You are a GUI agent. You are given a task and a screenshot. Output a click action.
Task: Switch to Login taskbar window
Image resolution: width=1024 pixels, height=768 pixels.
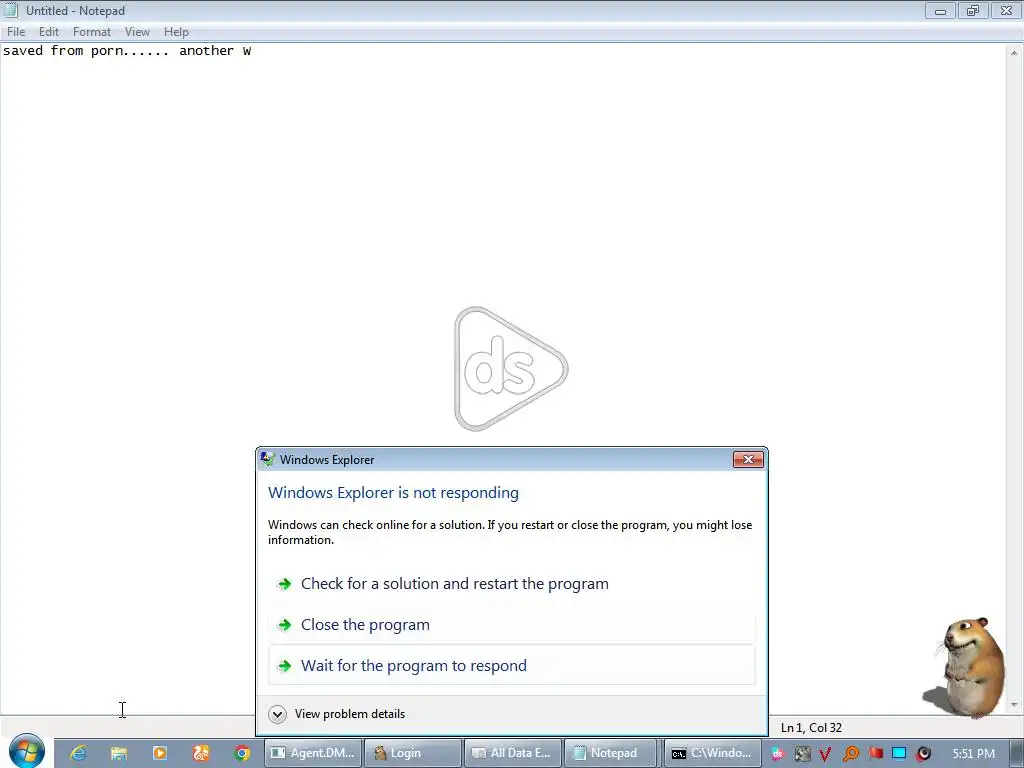413,753
